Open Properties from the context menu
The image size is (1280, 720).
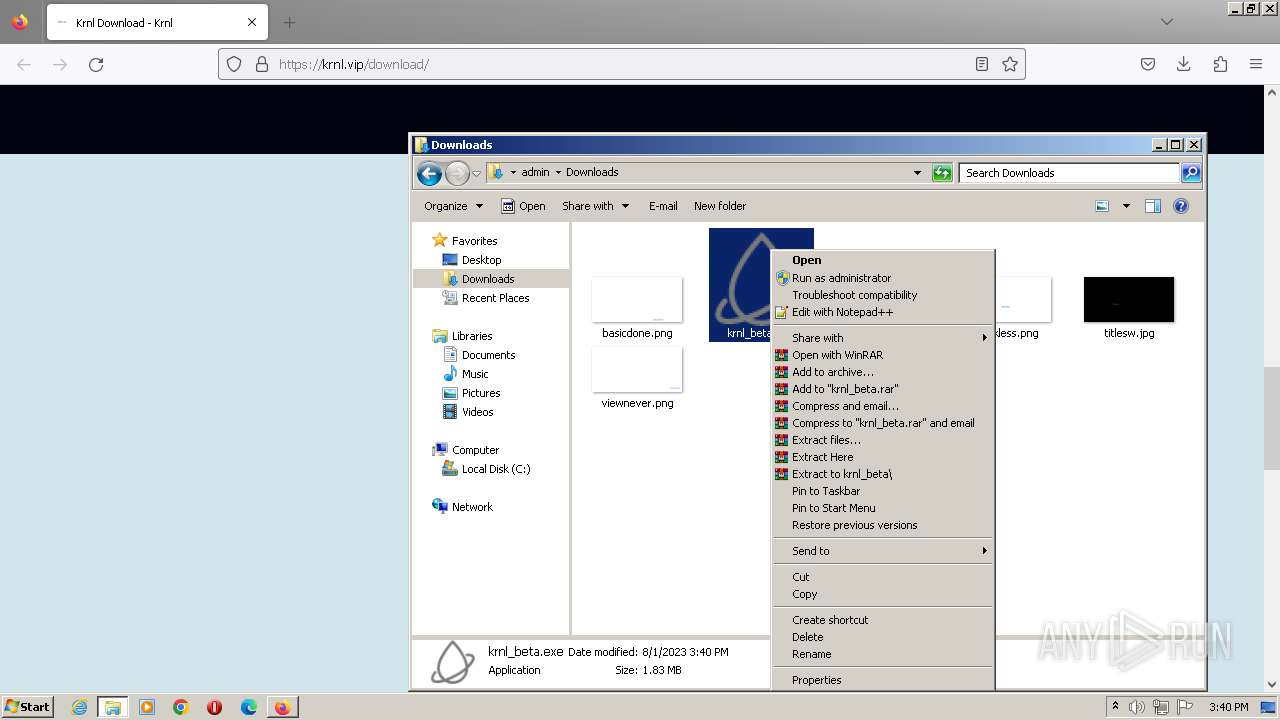884,680
